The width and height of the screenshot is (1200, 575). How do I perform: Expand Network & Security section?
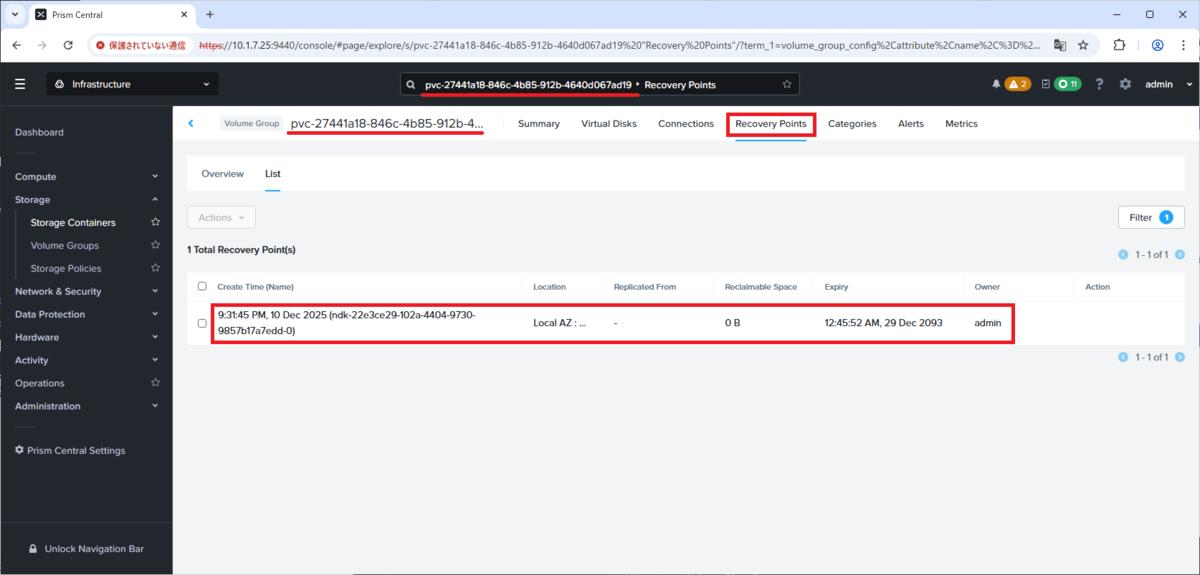(86, 291)
